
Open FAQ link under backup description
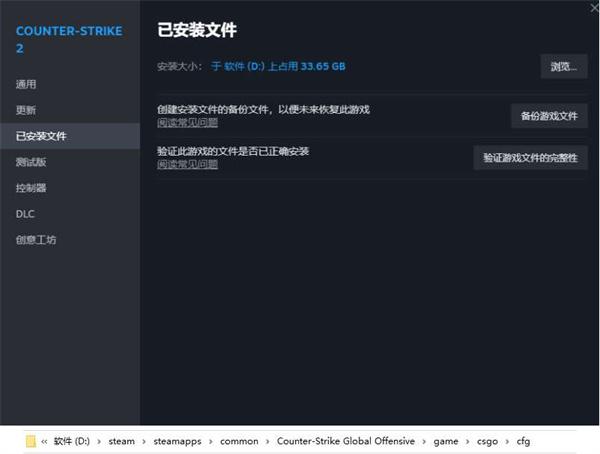tap(188, 123)
